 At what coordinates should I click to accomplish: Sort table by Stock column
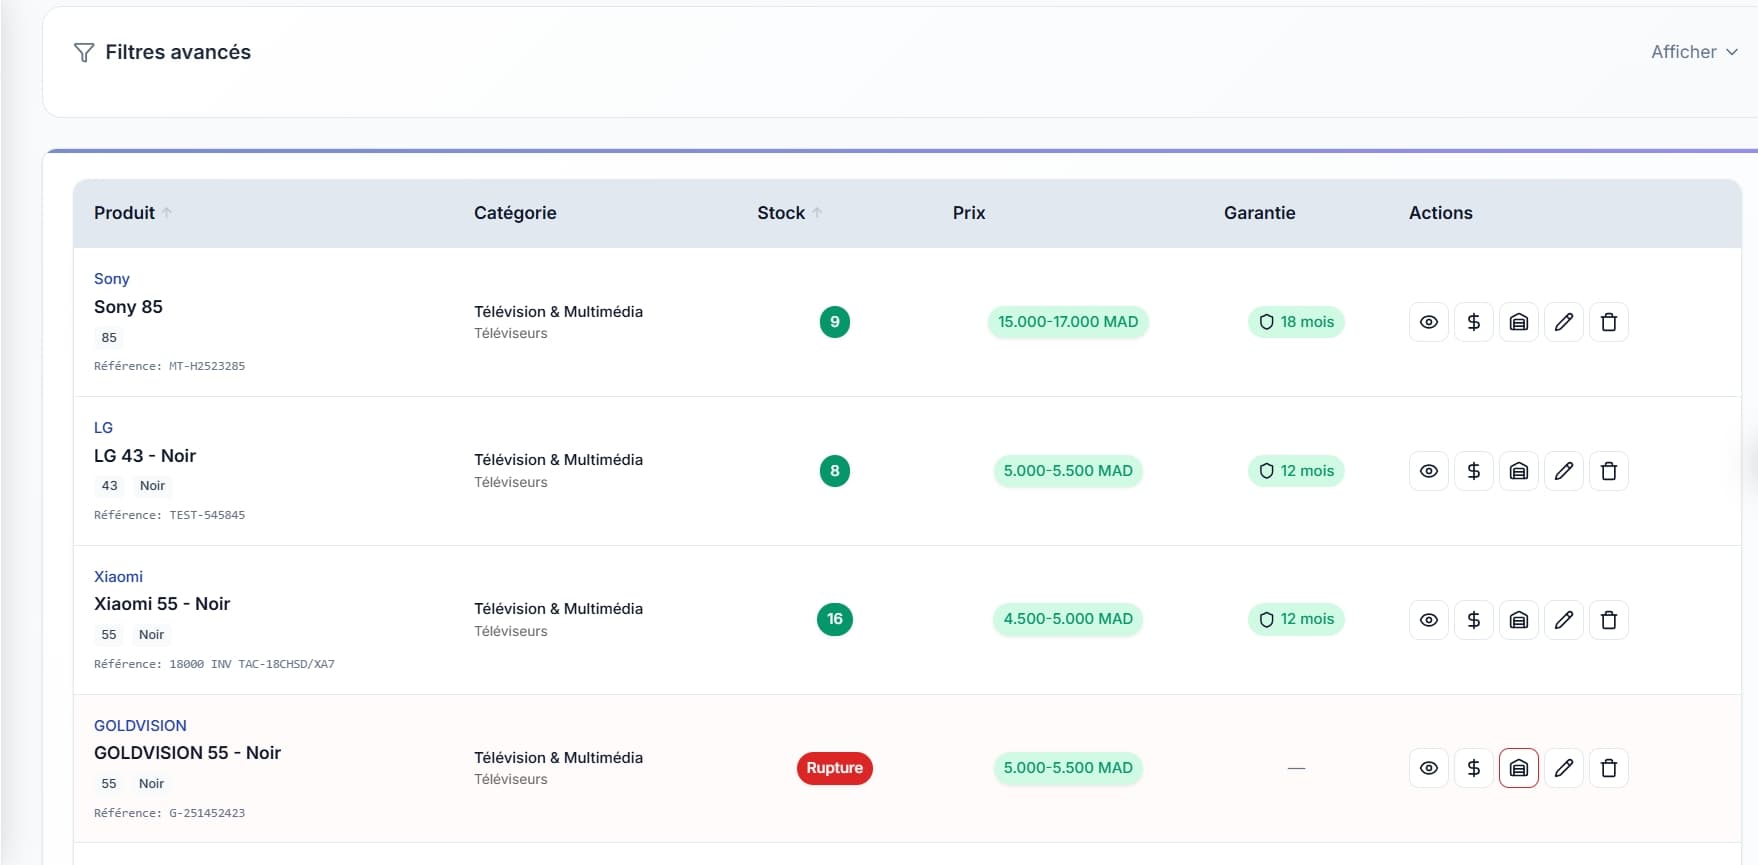click(x=789, y=213)
